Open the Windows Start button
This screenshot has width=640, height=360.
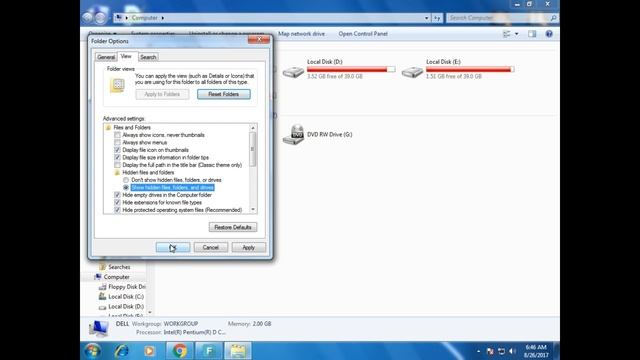pyautogui.click(x=93, y=351)
